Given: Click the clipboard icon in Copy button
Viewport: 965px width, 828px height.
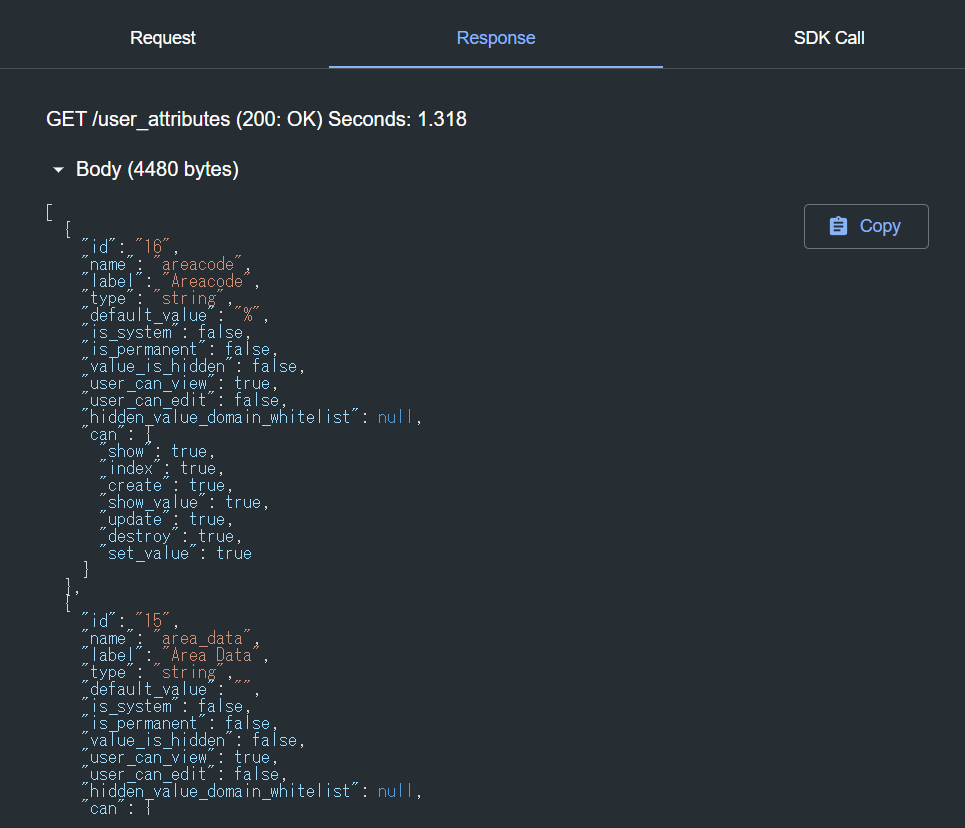Looking at the screenshot, I should tap(838, 226).
